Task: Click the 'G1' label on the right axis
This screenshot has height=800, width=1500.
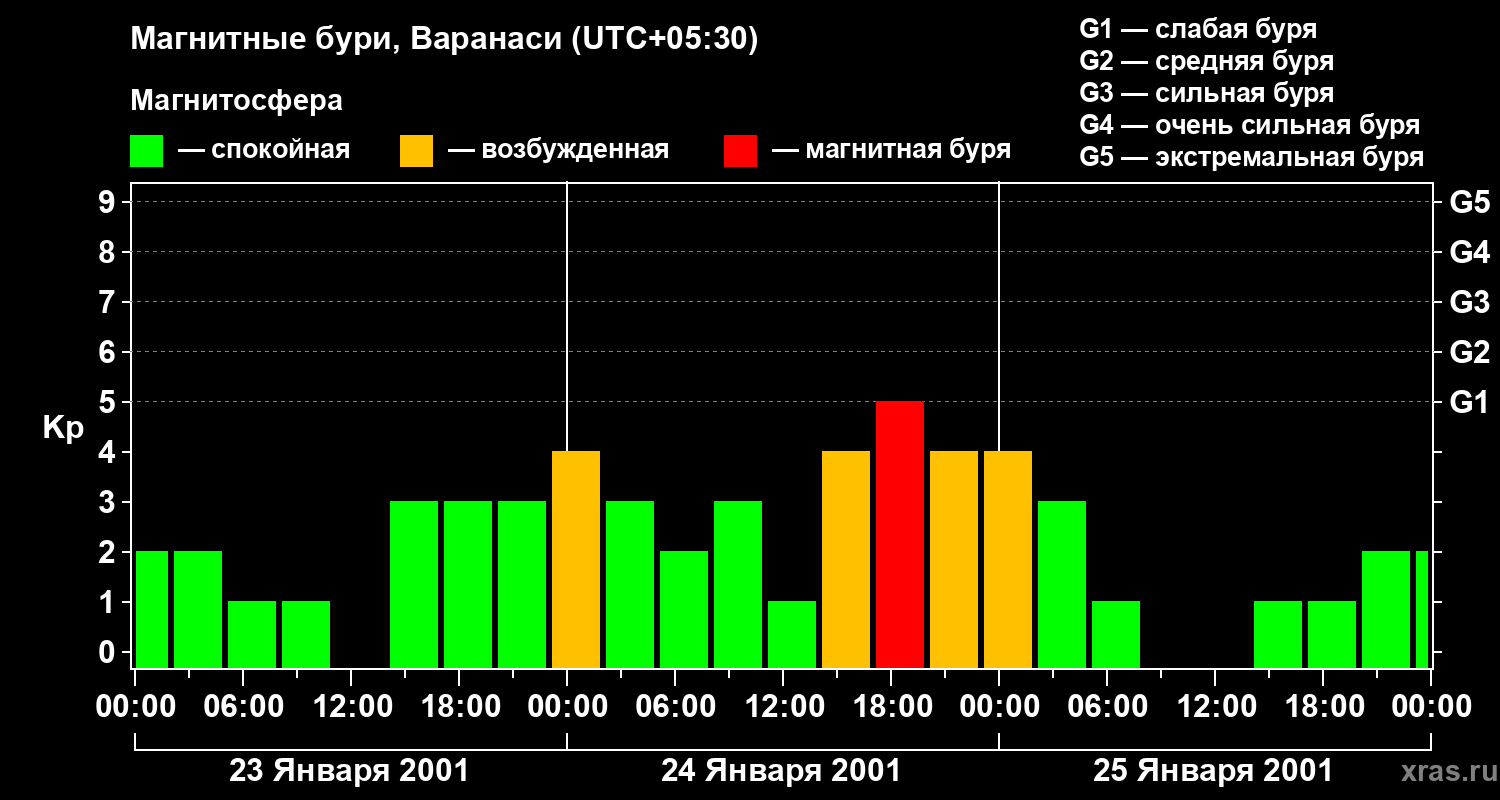Action: [1470, 402]
